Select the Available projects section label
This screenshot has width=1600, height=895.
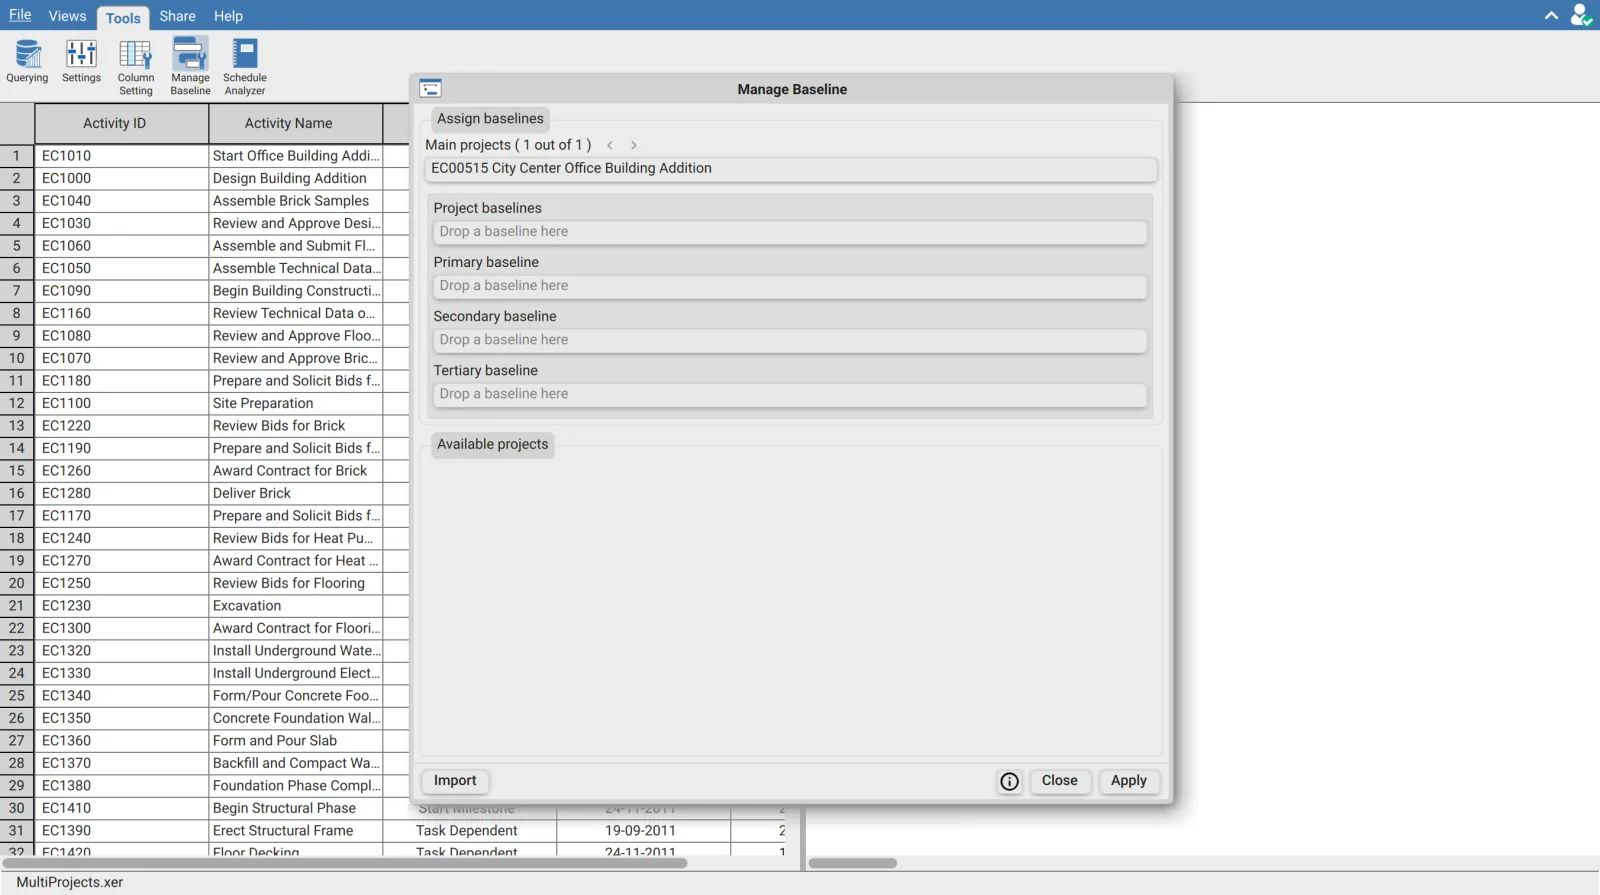pos(493,445)
